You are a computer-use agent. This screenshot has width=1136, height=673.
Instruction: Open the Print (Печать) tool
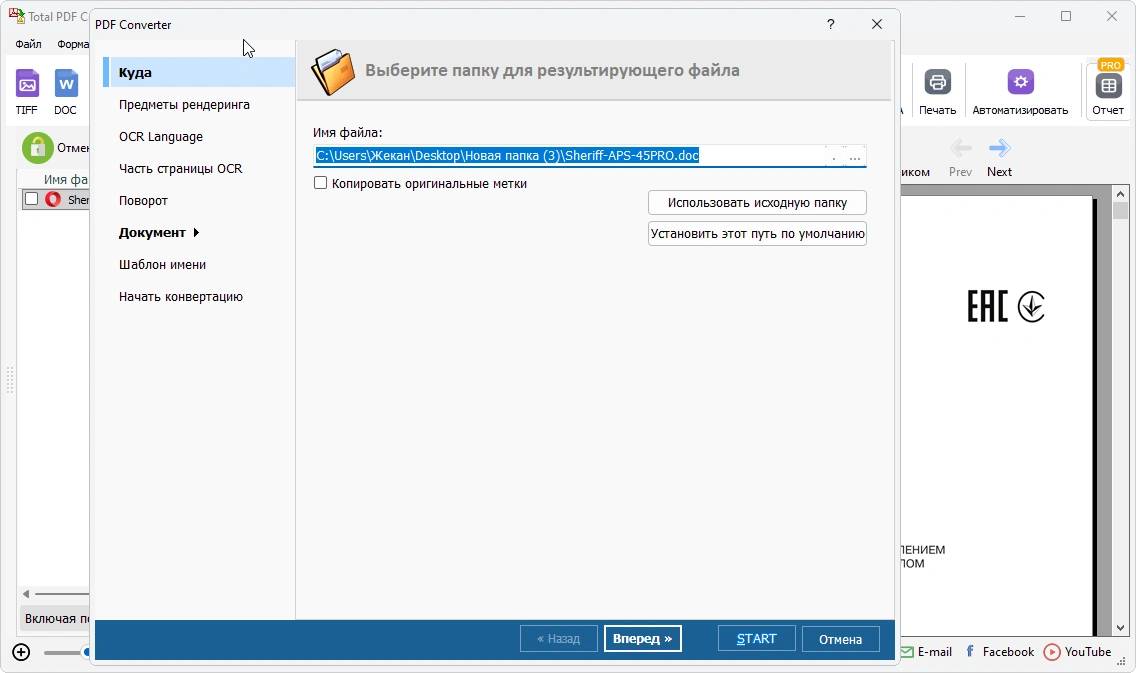(937, 82)
